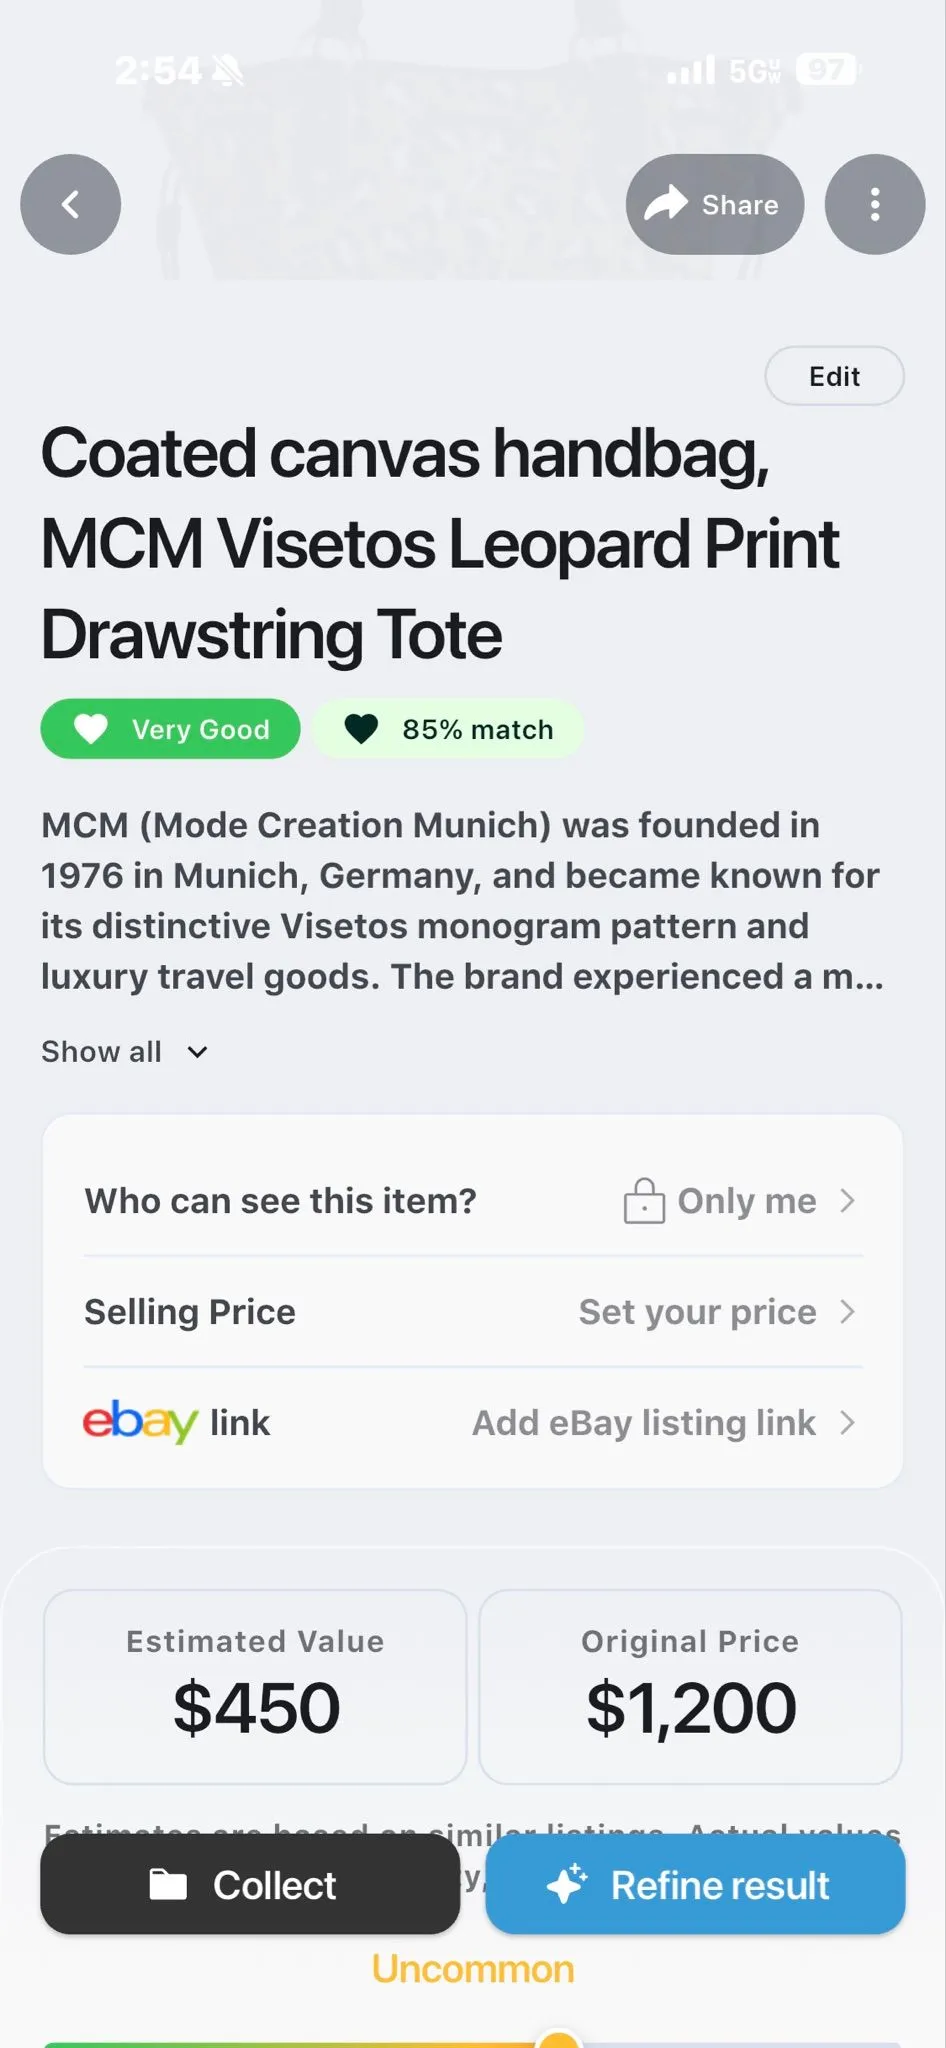Open the Only me visibility chevron
The image size is (946, 2048).
tap(847, 1200)
